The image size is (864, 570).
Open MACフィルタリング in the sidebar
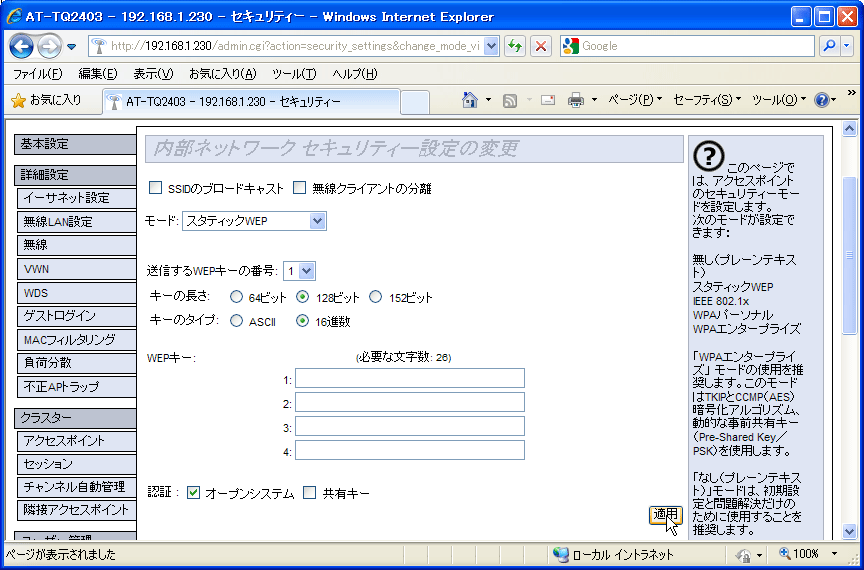click(75, 340)
